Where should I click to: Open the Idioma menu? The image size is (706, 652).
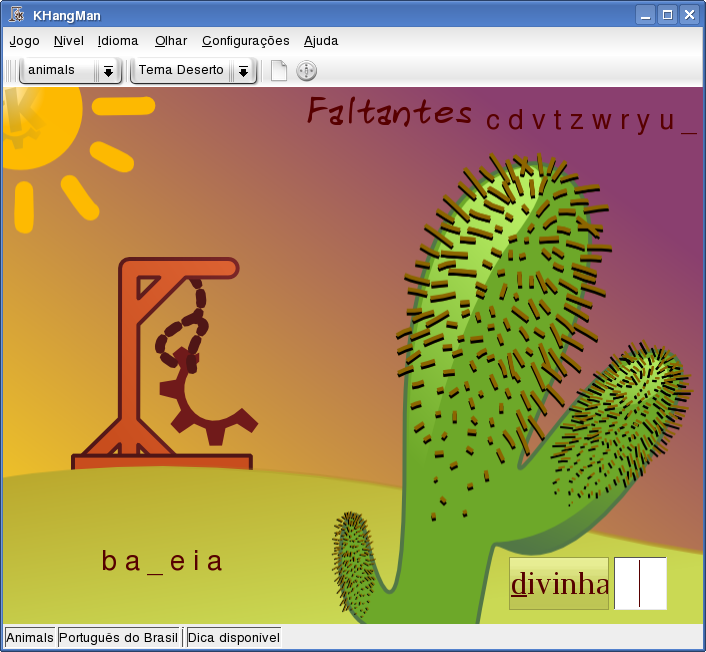point(118,41)
